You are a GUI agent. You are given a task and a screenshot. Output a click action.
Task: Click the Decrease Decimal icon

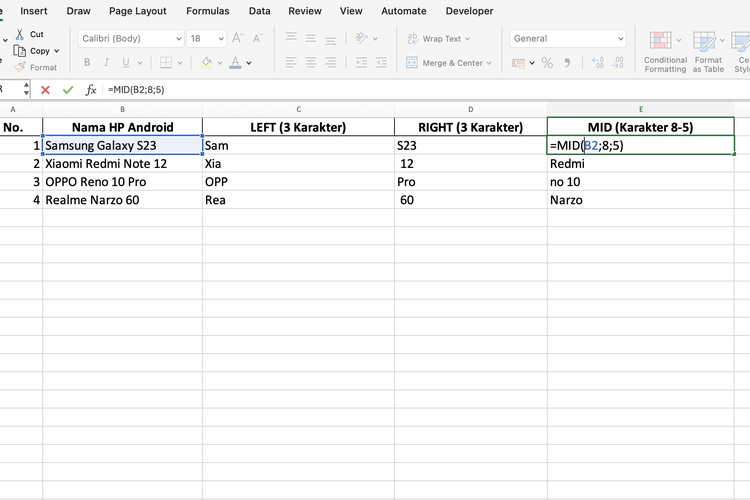[618, 63]
